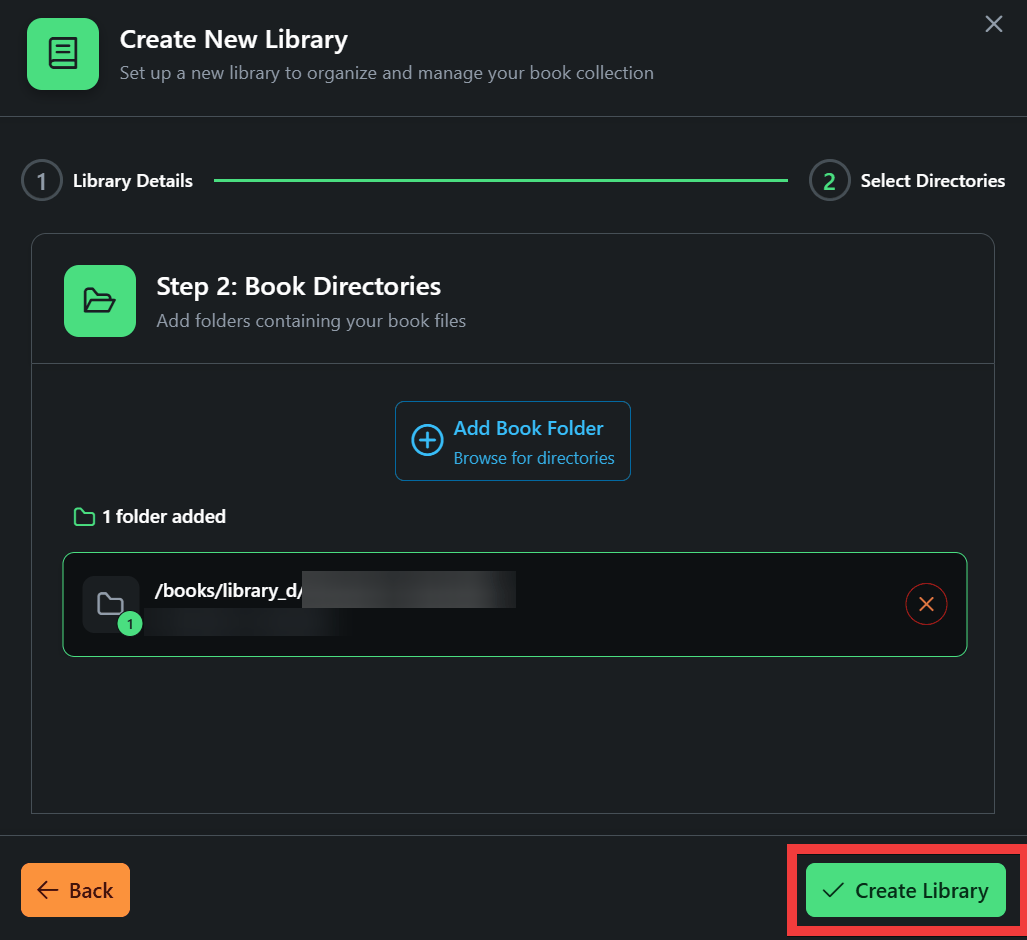
Task: Click the green badge showing 1
Action: [x=130, y=625]
